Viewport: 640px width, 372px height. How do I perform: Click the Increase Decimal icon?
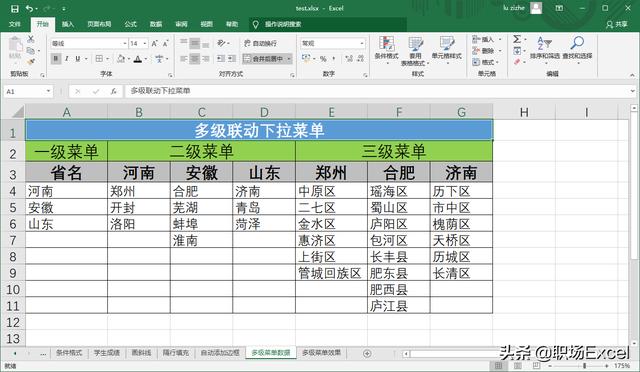point(349,59)
